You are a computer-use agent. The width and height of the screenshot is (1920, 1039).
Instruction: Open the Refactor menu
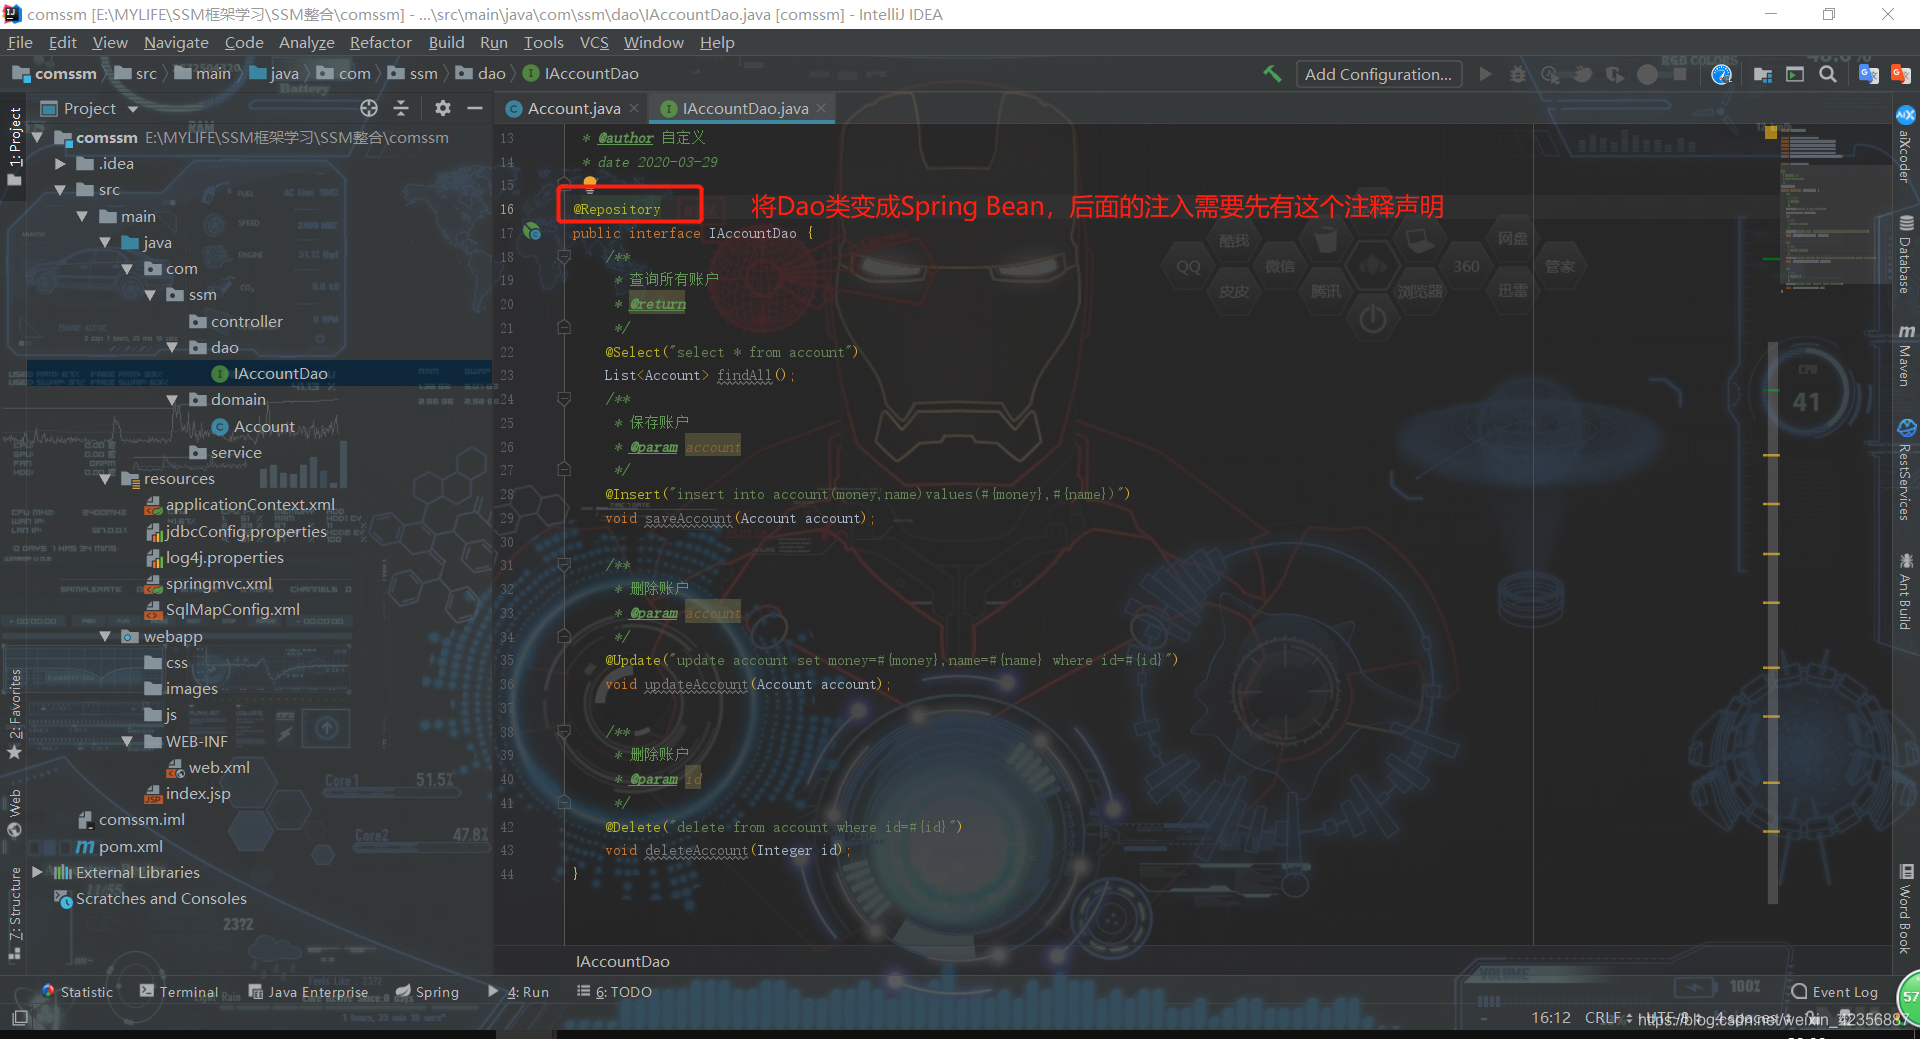click(380, 42)
